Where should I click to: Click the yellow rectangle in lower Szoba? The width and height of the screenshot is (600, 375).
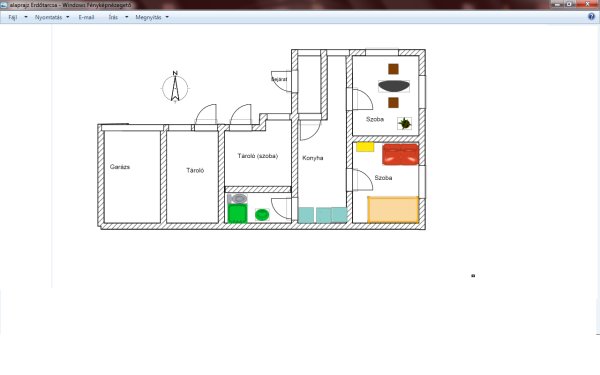pos(365,147)
